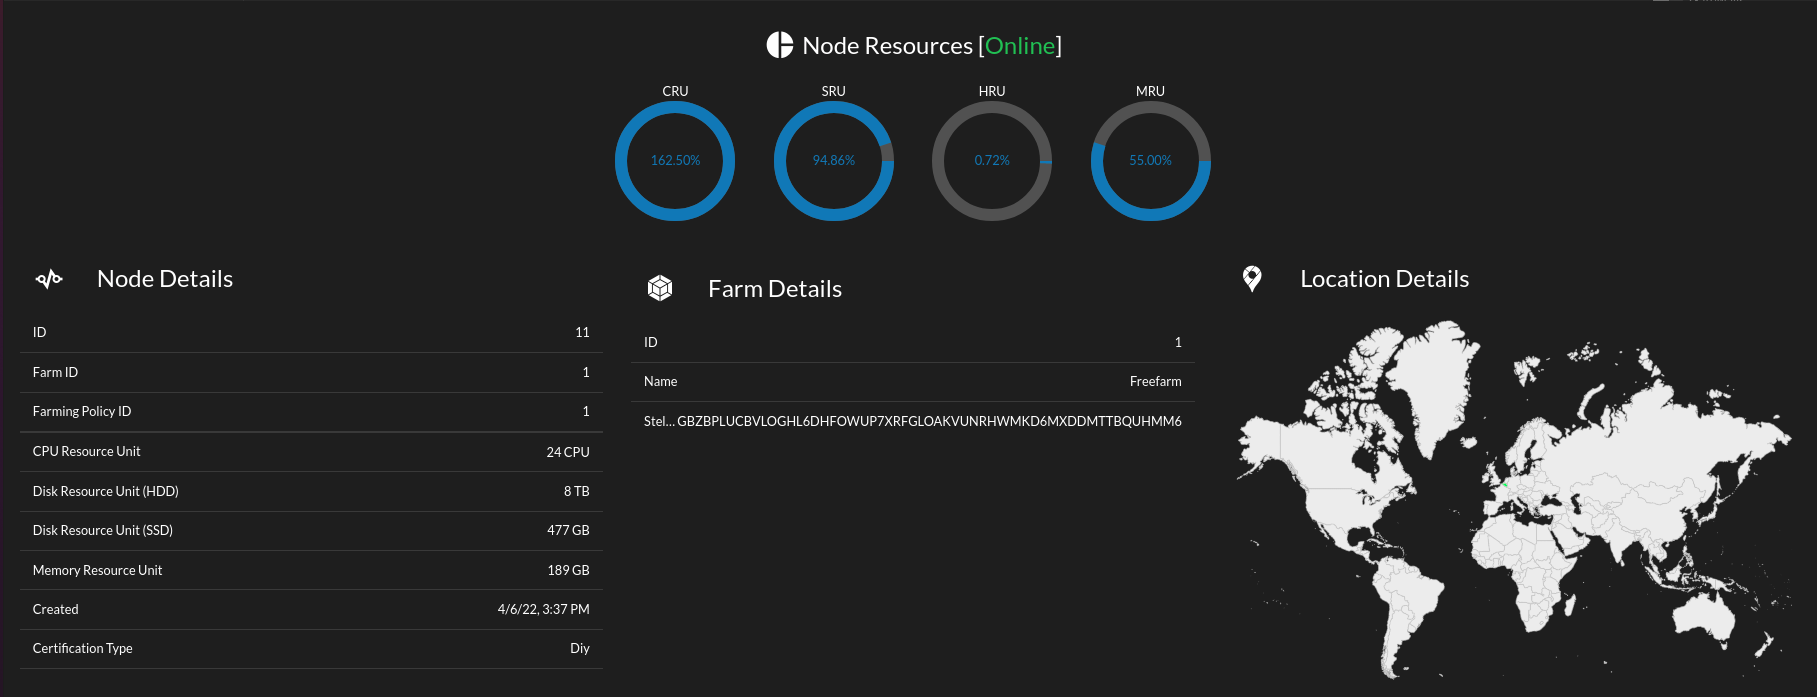Select the Freefarm name value
This screenshot has width=1817, height=697.
1155,381
